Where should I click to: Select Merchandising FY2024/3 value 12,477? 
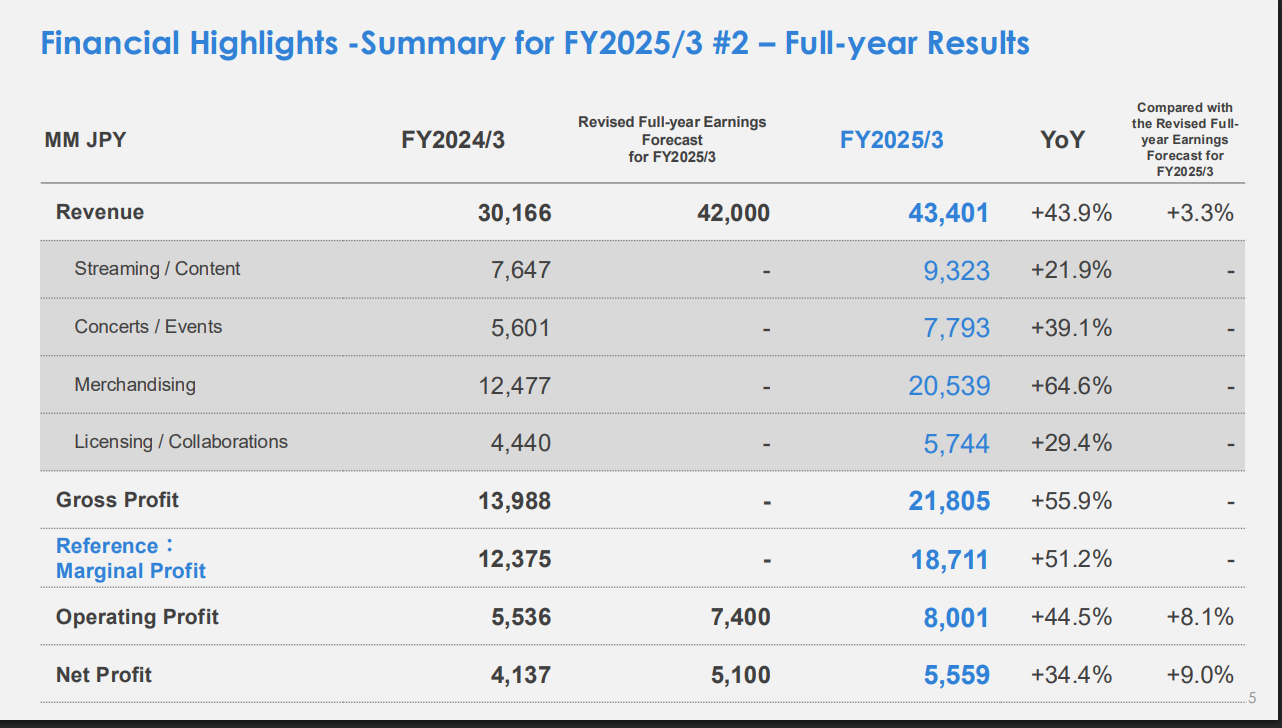tap(514, 385)
